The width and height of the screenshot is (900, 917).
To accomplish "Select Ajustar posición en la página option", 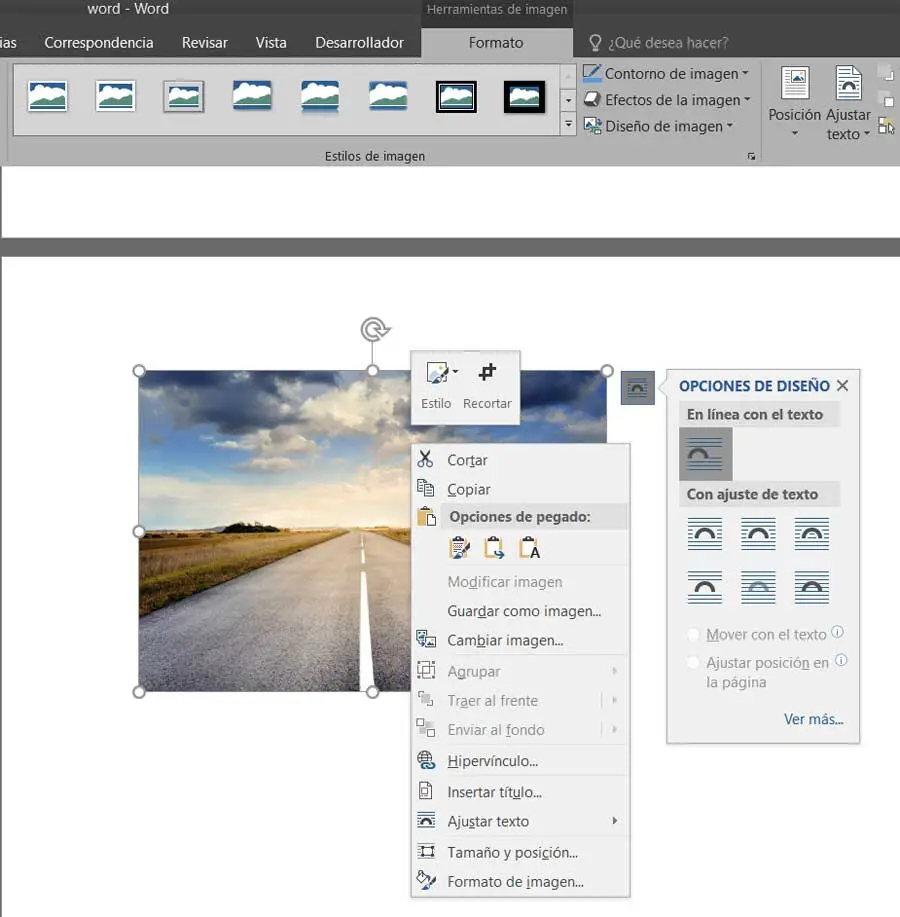I will click(x=694, y=663).
